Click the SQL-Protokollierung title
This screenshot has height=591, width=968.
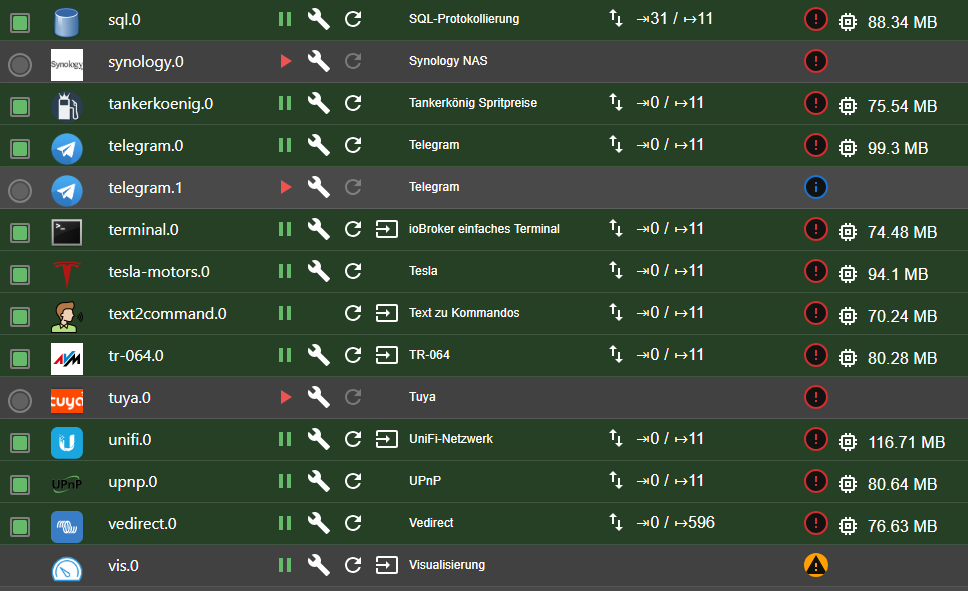coord(464,19)
